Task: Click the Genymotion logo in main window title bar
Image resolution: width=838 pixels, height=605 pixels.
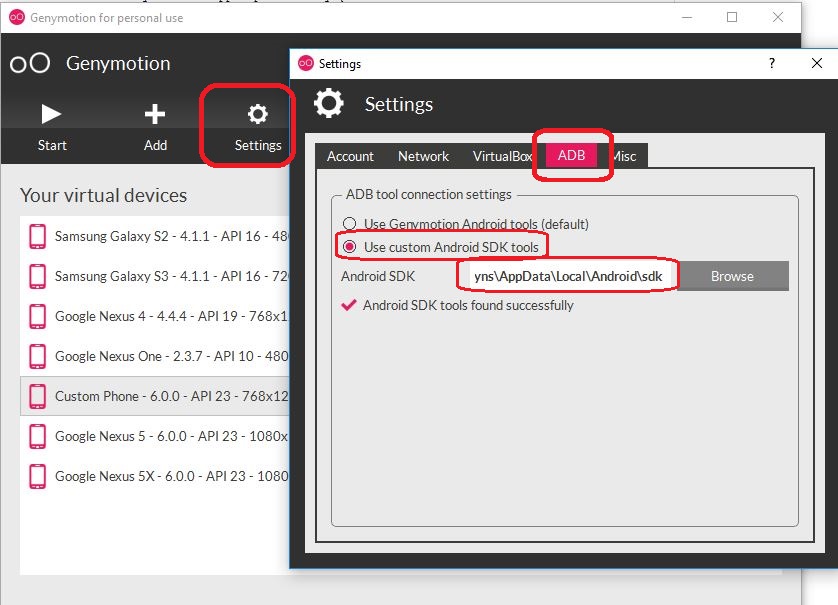Action: [x=17, y=17]
